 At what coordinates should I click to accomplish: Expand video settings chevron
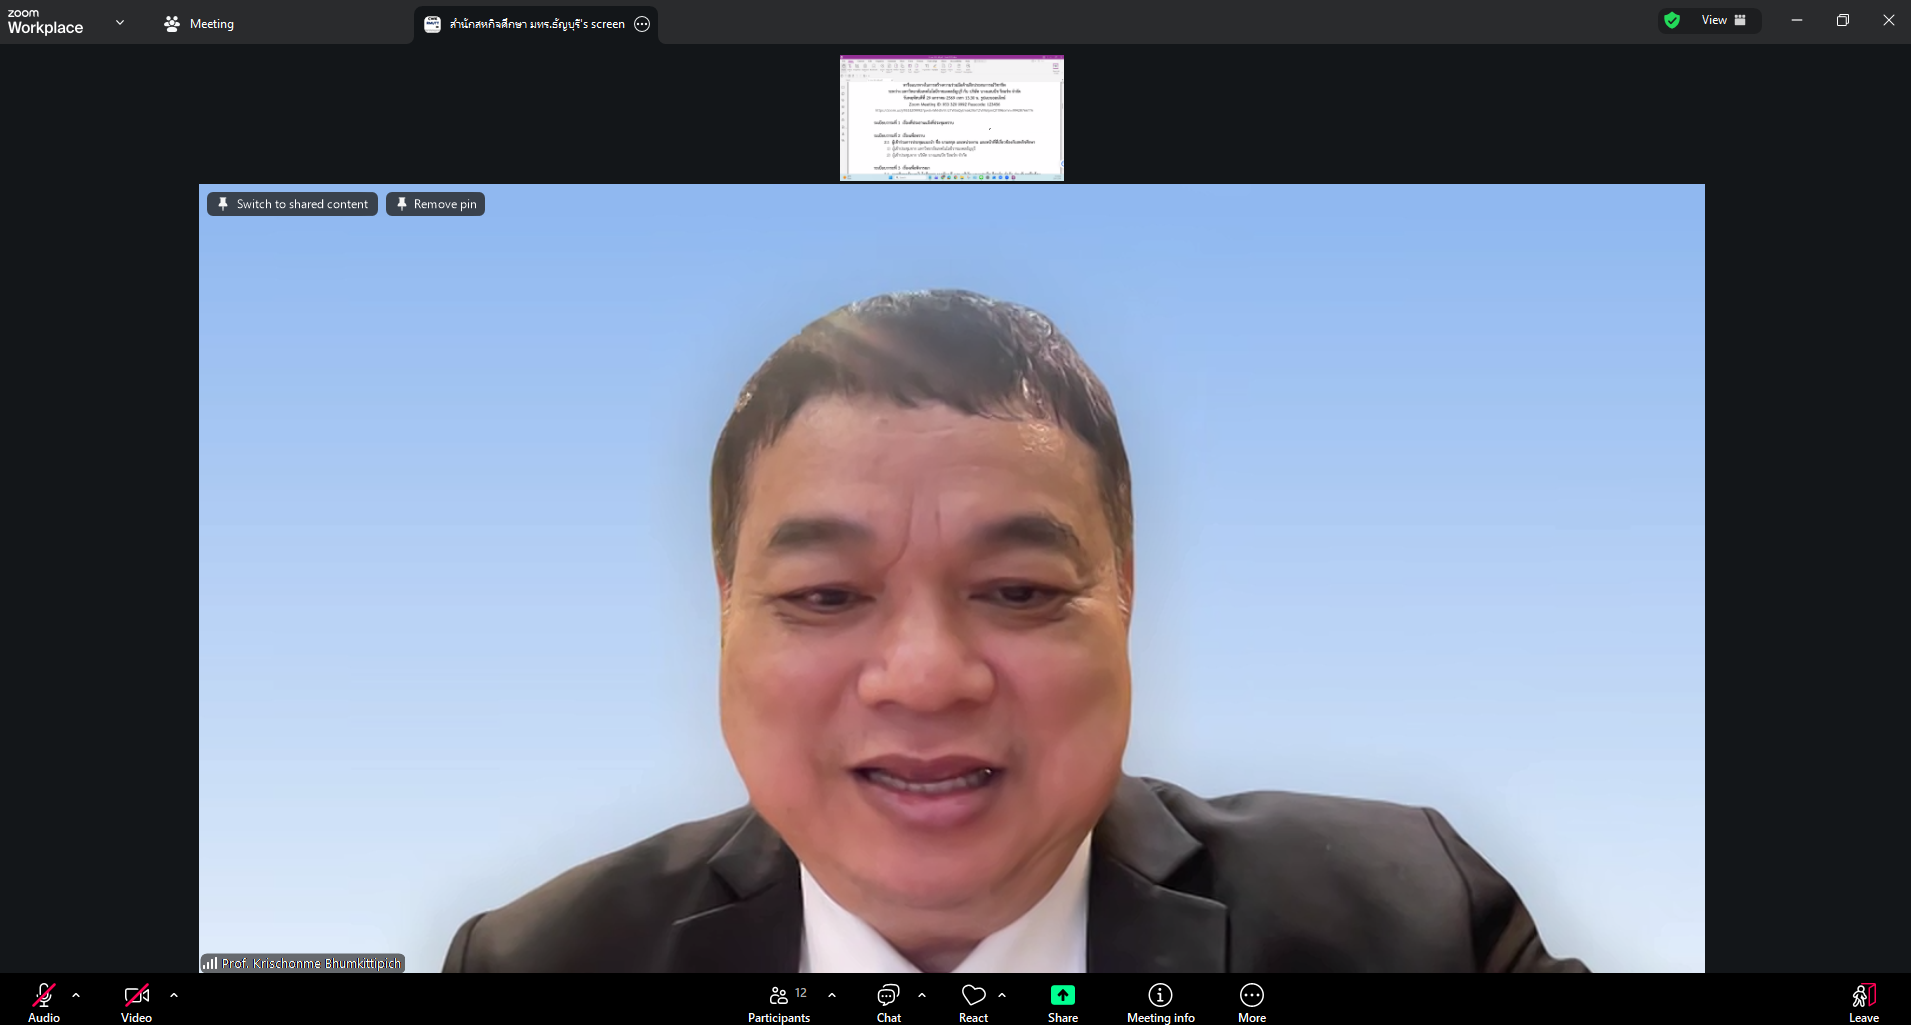pos(174,995)
